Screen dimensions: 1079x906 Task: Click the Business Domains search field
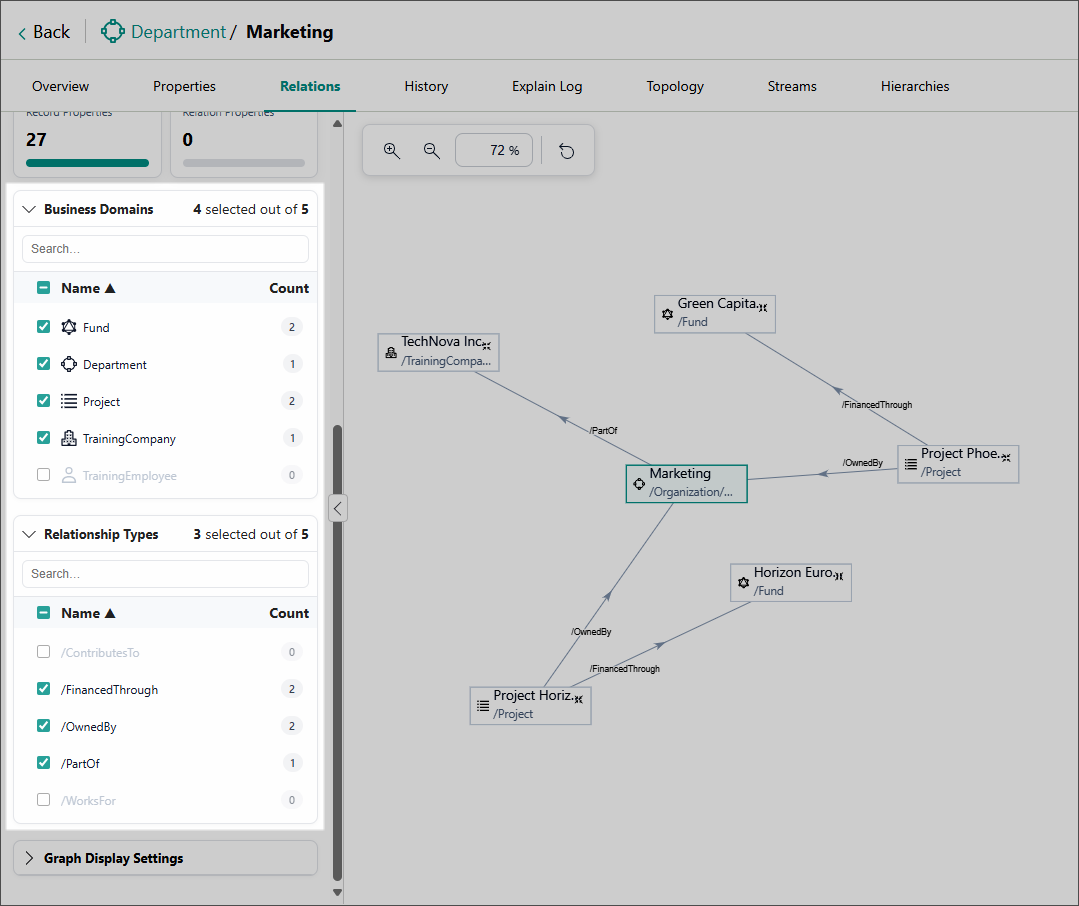pyautogui.click(x=165, y=249)
